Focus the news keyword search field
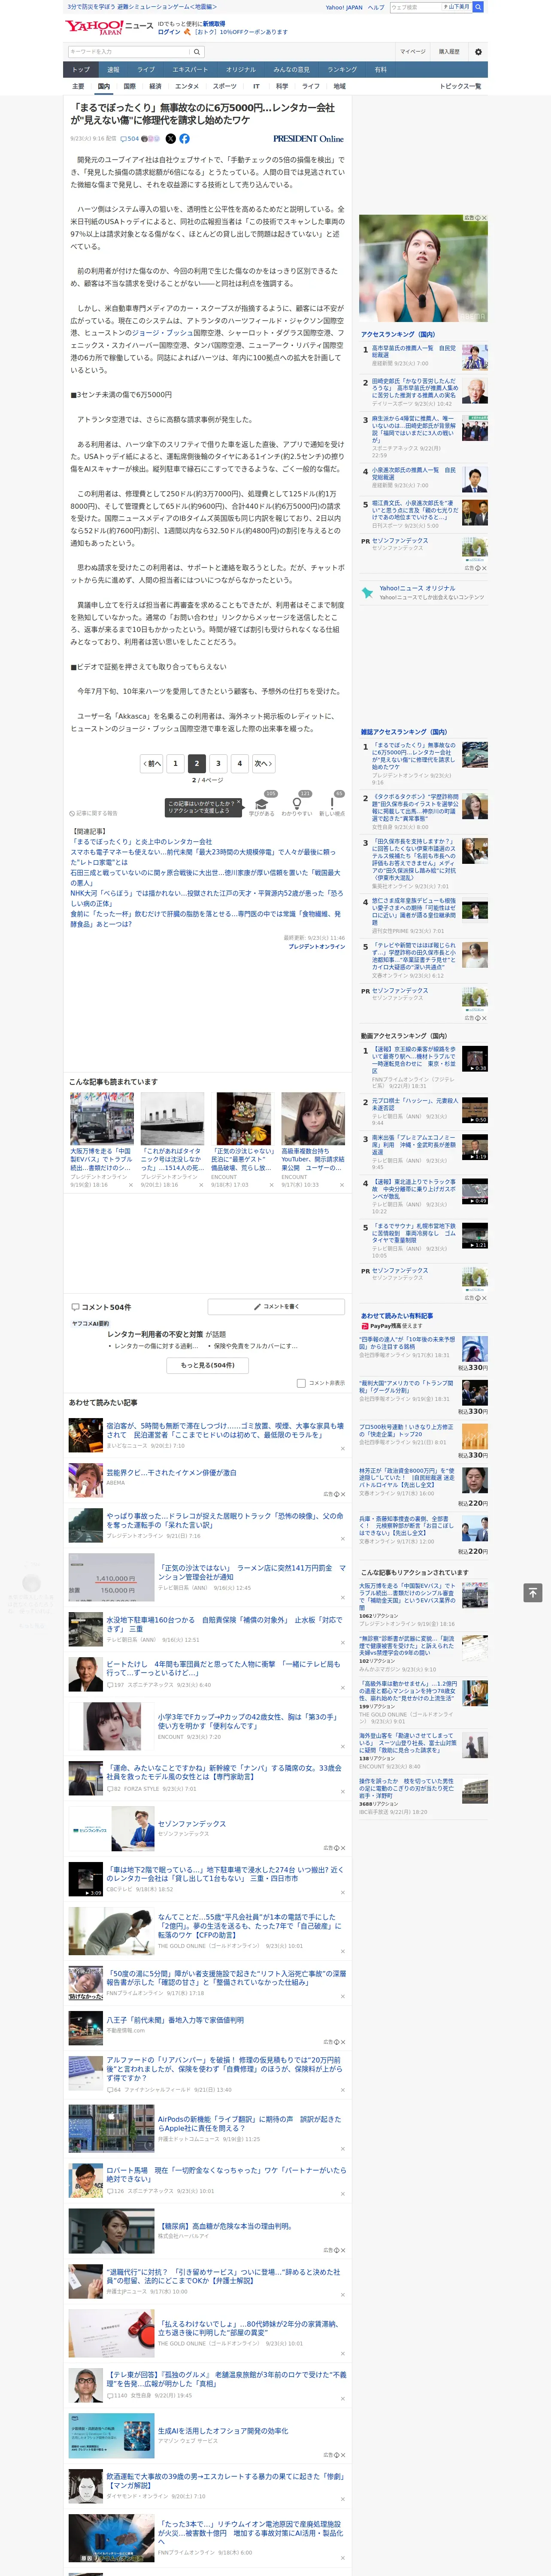This screenshot has width=551, height=2576. 129,52
